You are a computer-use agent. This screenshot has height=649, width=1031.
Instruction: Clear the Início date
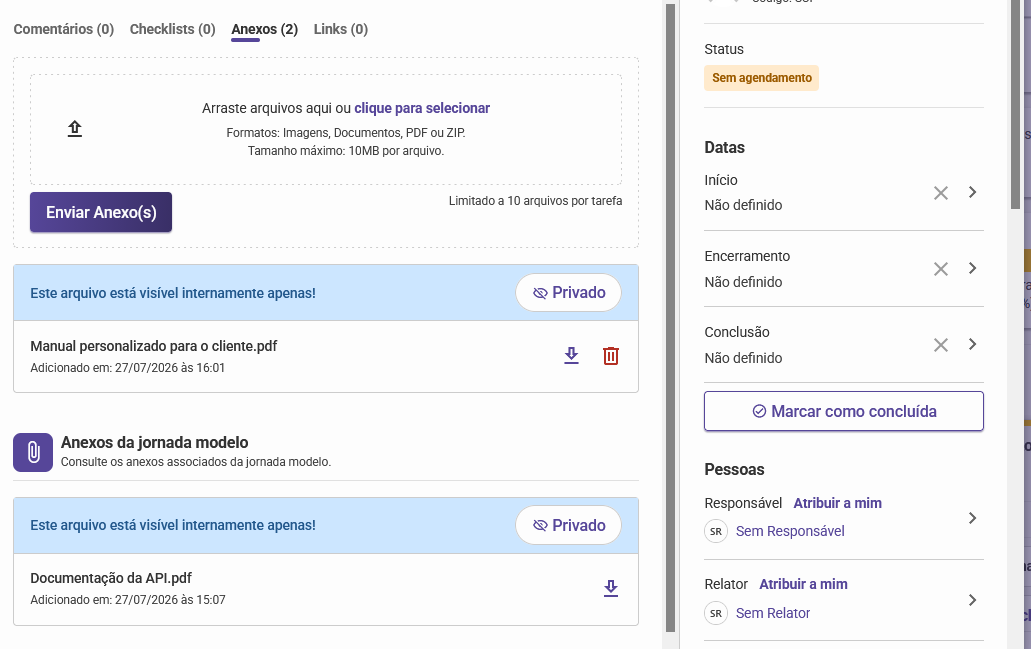coord(941,193)
